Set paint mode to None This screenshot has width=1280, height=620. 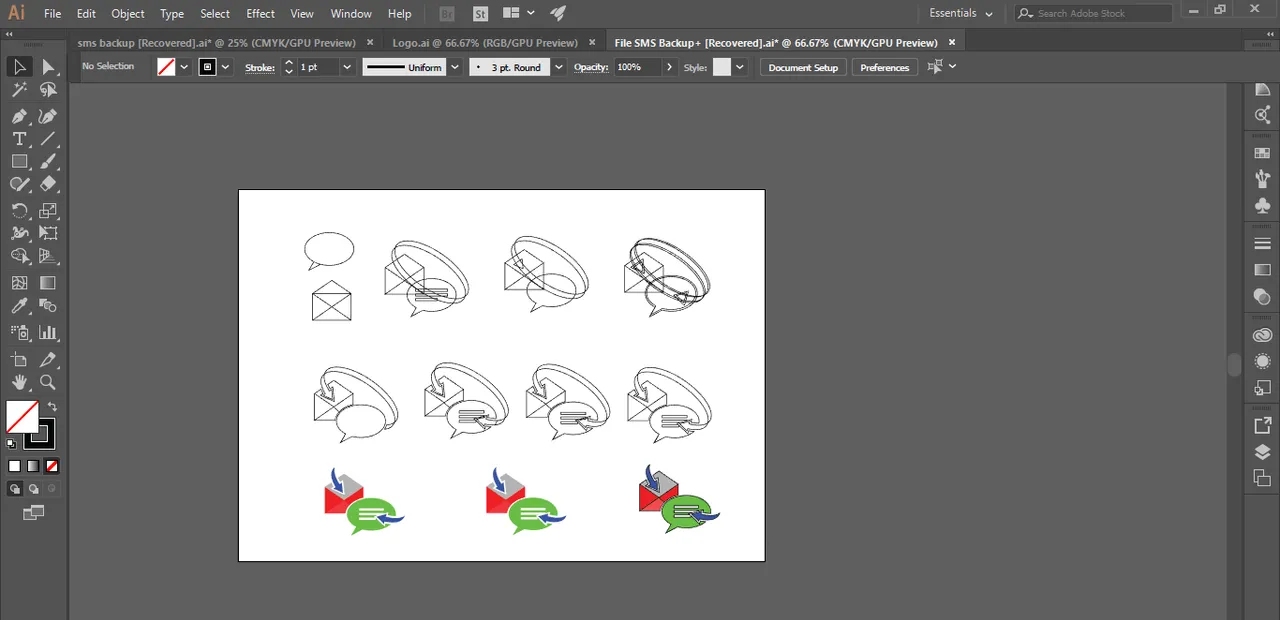(52, 466)
